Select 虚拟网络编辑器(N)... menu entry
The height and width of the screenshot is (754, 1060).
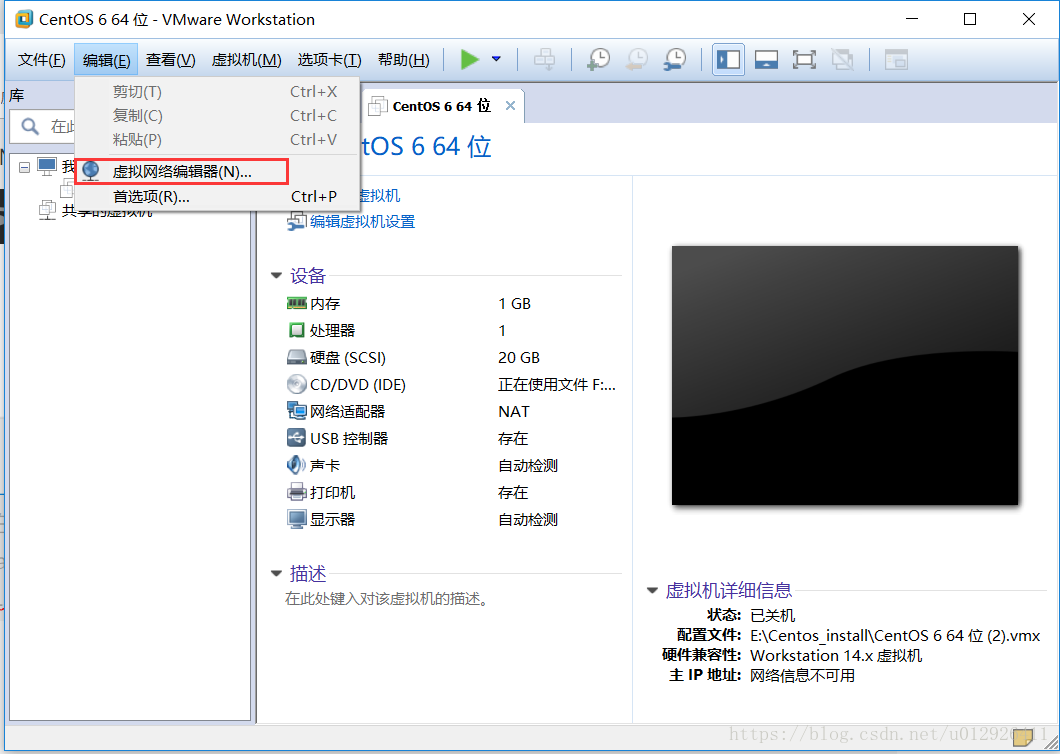pyautogui.click(x=182, y=172)
